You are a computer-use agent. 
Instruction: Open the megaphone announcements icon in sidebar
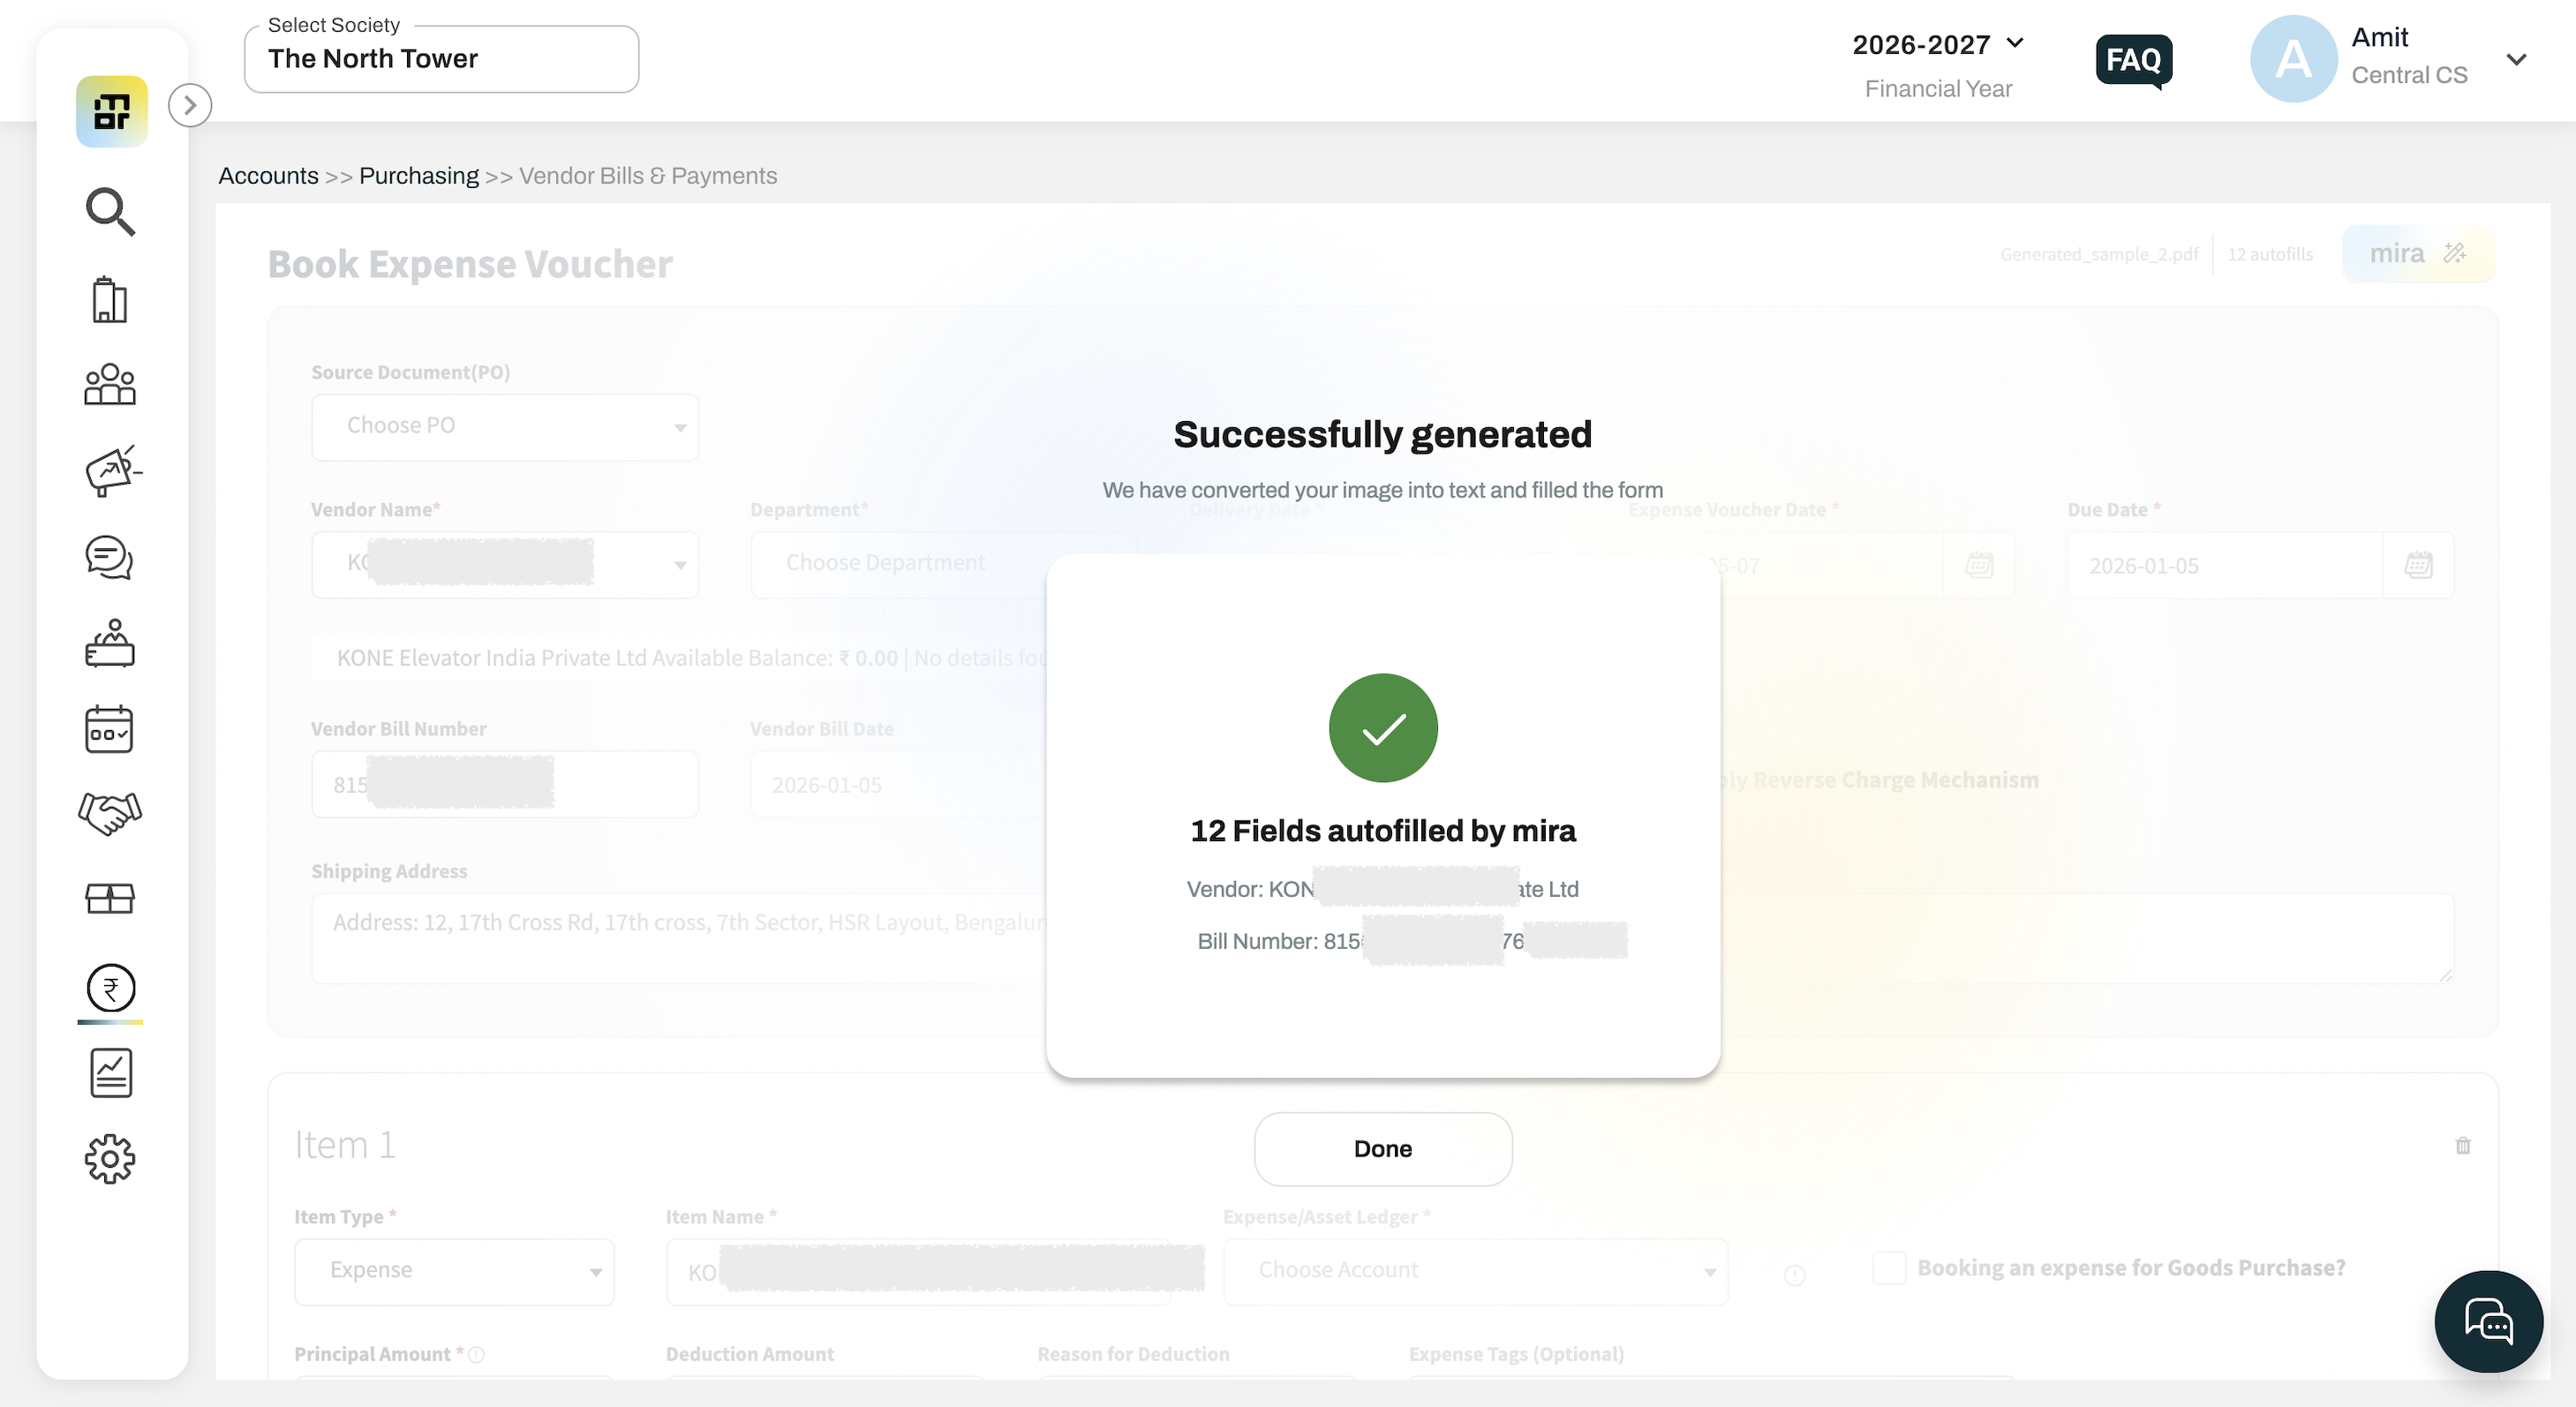click(x=112, y=471)
